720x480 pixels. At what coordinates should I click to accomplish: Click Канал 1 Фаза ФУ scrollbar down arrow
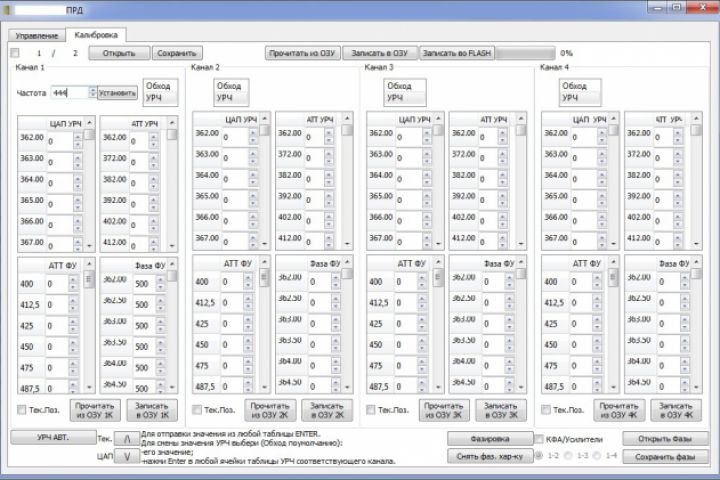(172, 388)
